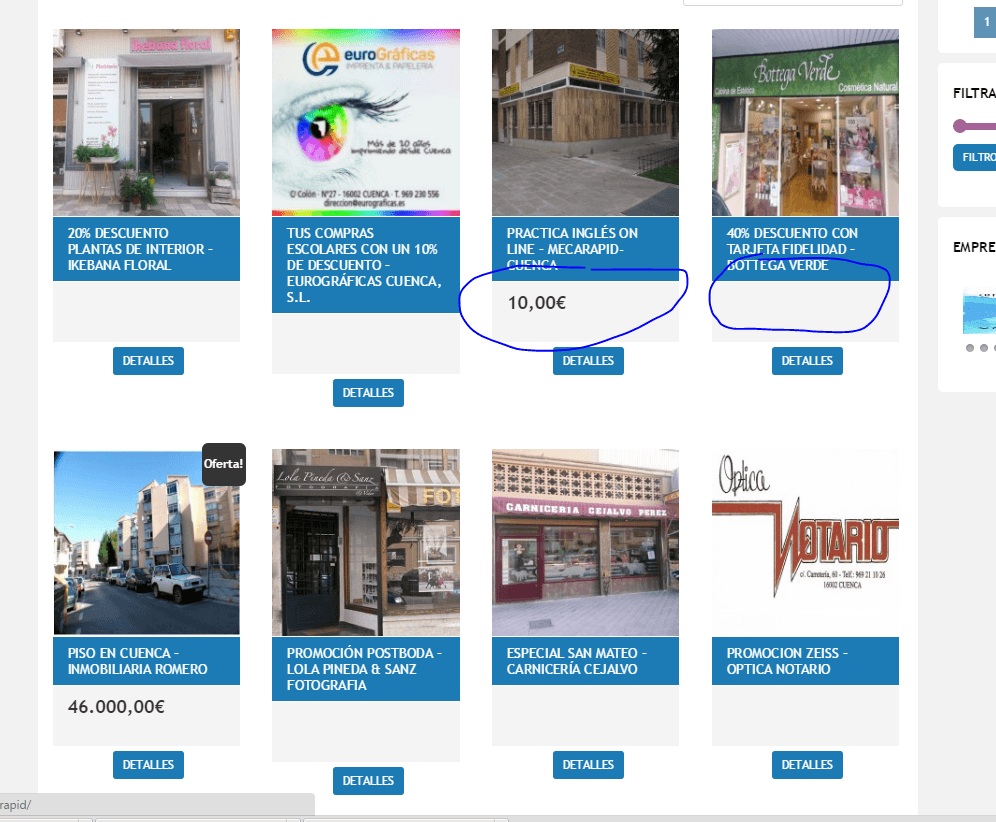Click the second carousel dot indicator
996x822 pixels.
[x=984, y=348]
